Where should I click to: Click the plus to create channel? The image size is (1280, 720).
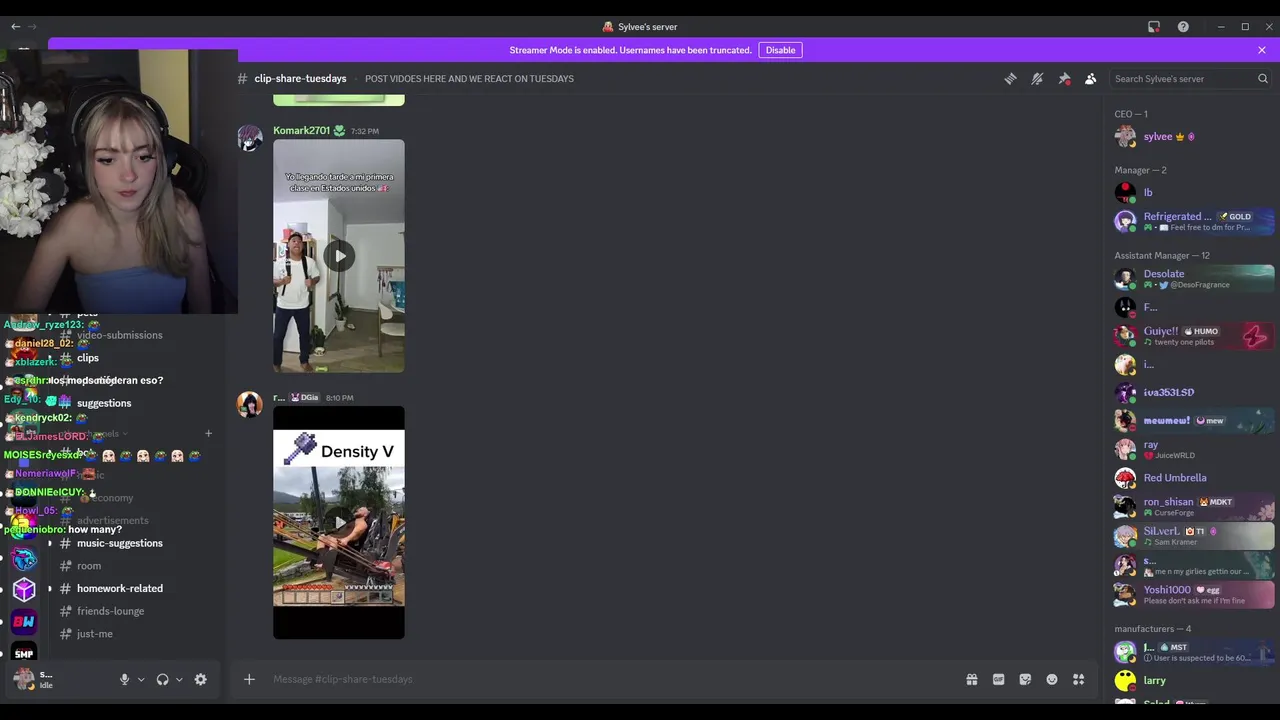tap(208, 434)
